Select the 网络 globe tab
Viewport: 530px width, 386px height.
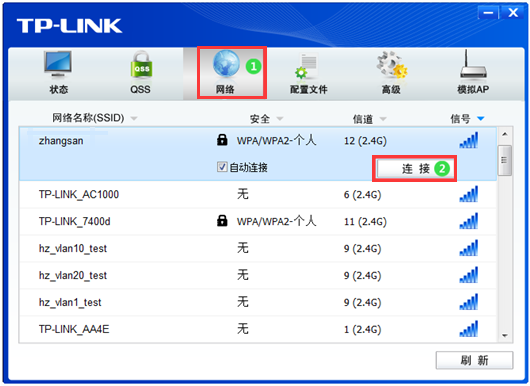click(x=225, y=72)
